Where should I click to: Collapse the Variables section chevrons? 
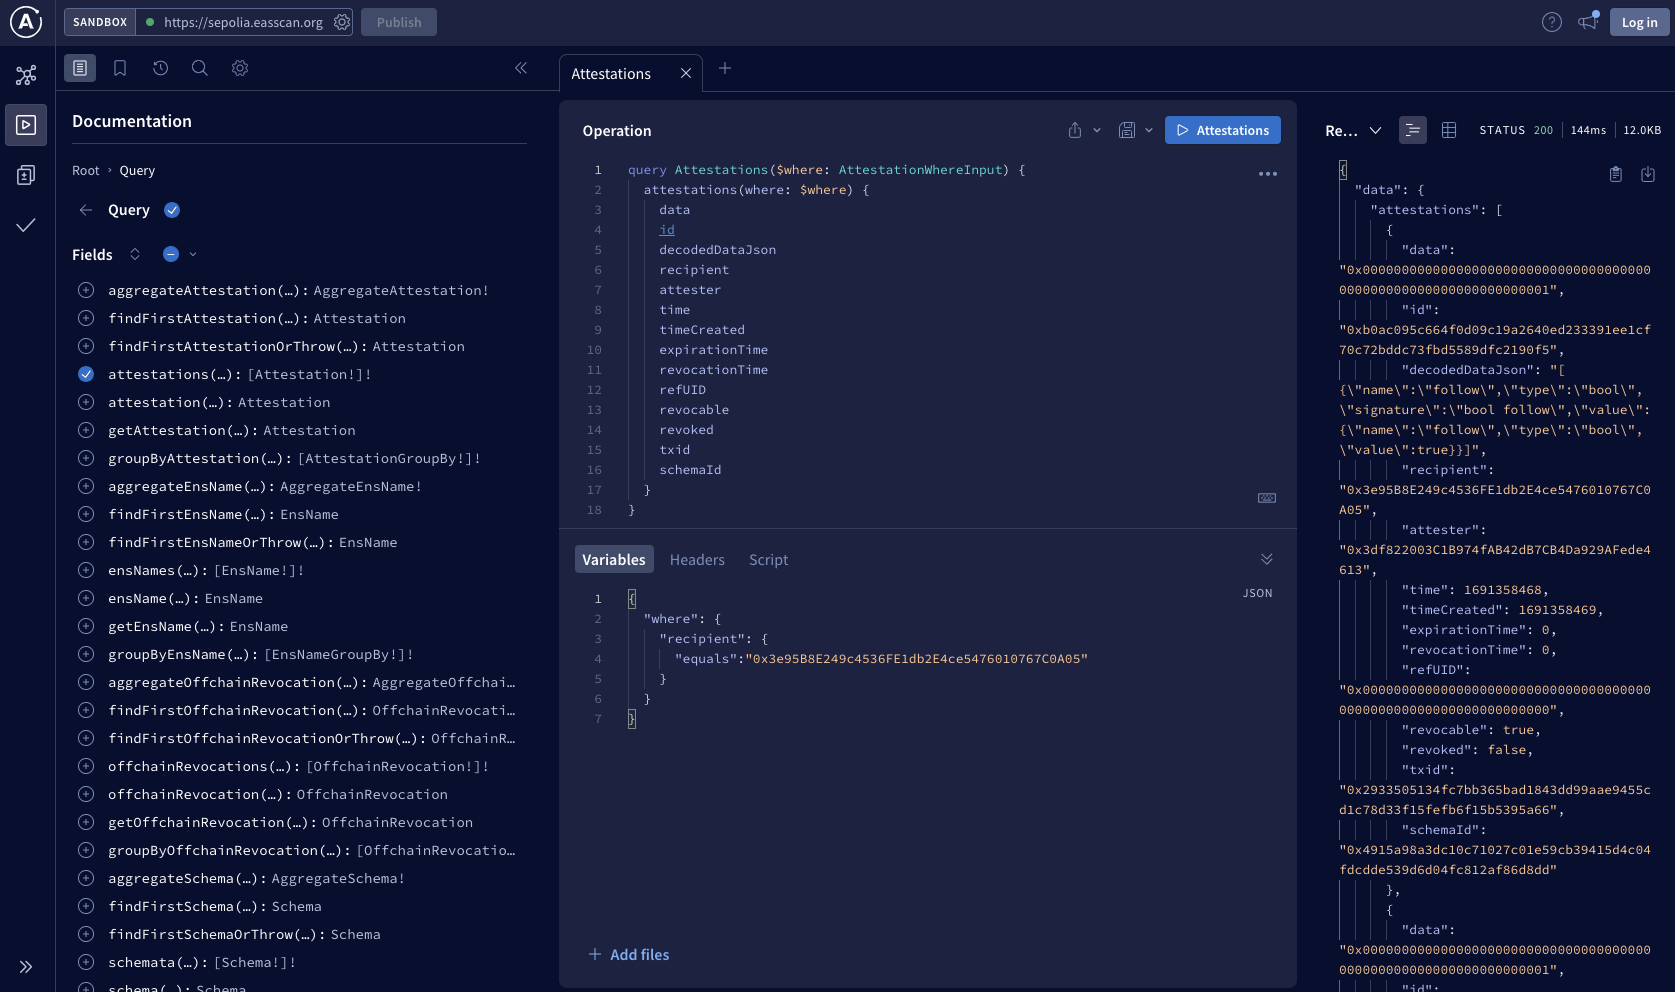[1266, 559]
